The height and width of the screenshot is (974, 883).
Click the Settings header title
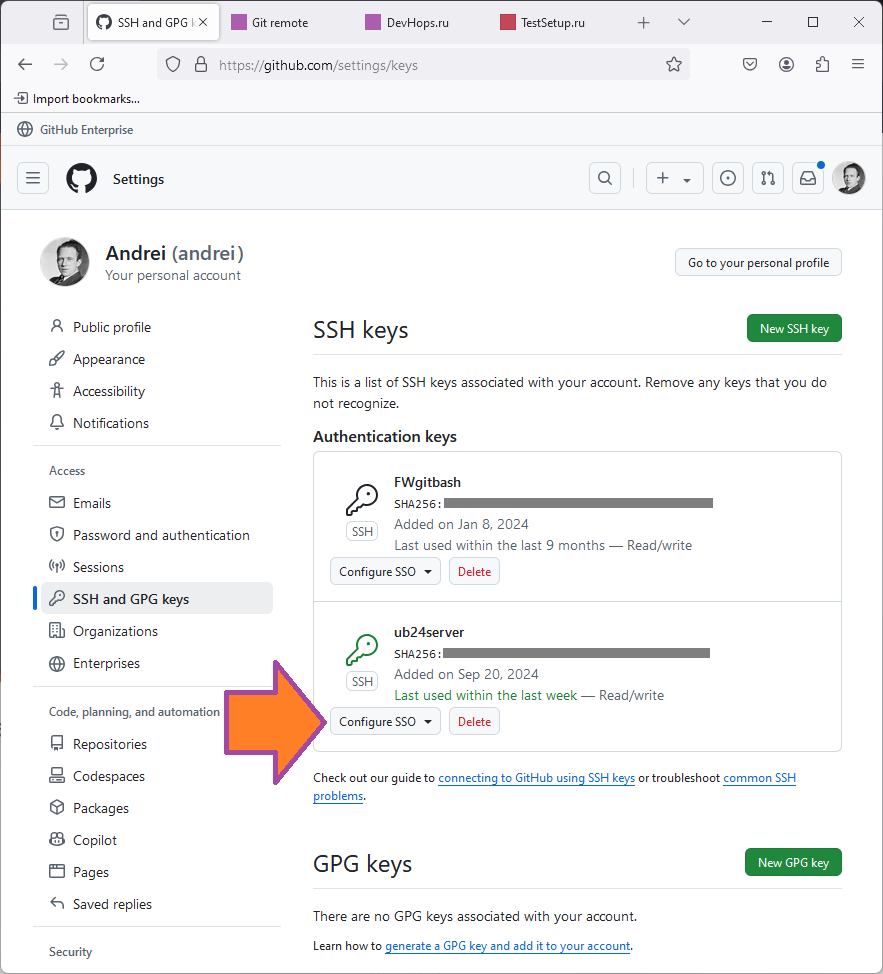tap(138, 179)
